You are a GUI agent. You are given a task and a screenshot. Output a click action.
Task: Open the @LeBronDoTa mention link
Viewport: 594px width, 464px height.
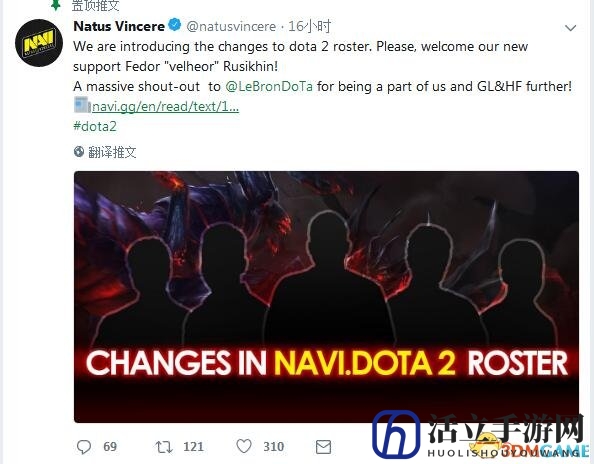(269, 86)
